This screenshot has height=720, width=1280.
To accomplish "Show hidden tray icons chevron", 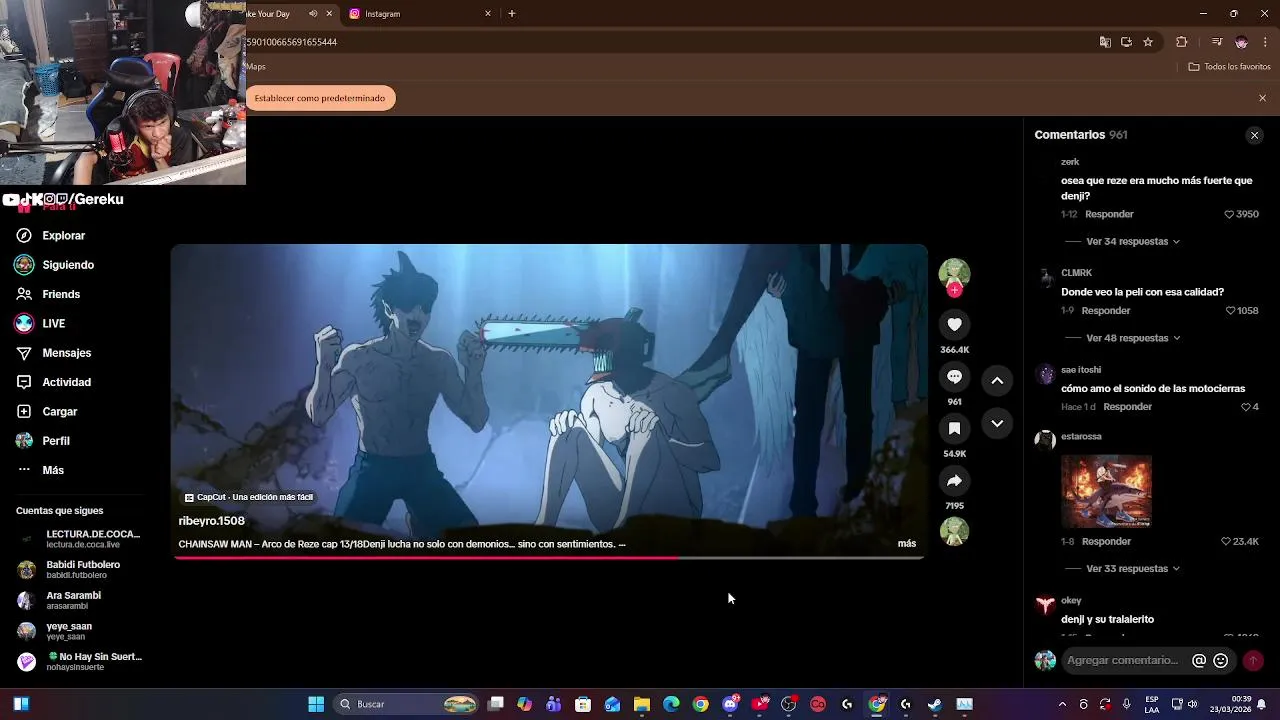I will [1062, 704].
